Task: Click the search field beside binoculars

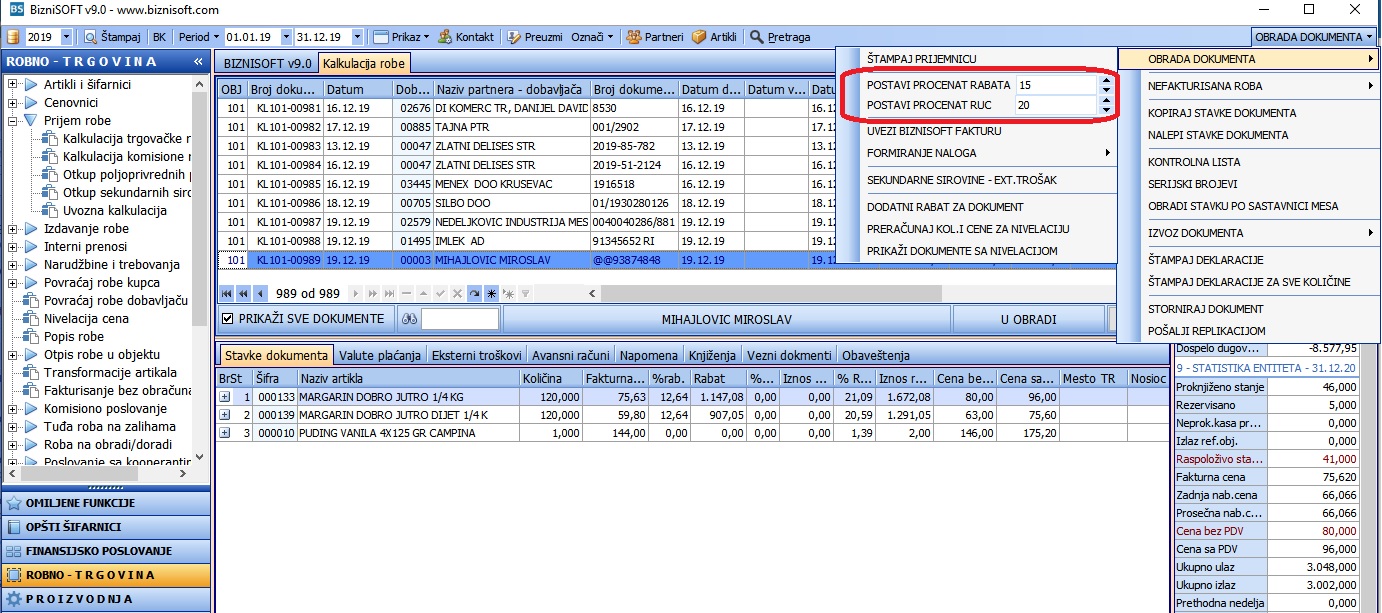Action: click(x=460, y=319)
